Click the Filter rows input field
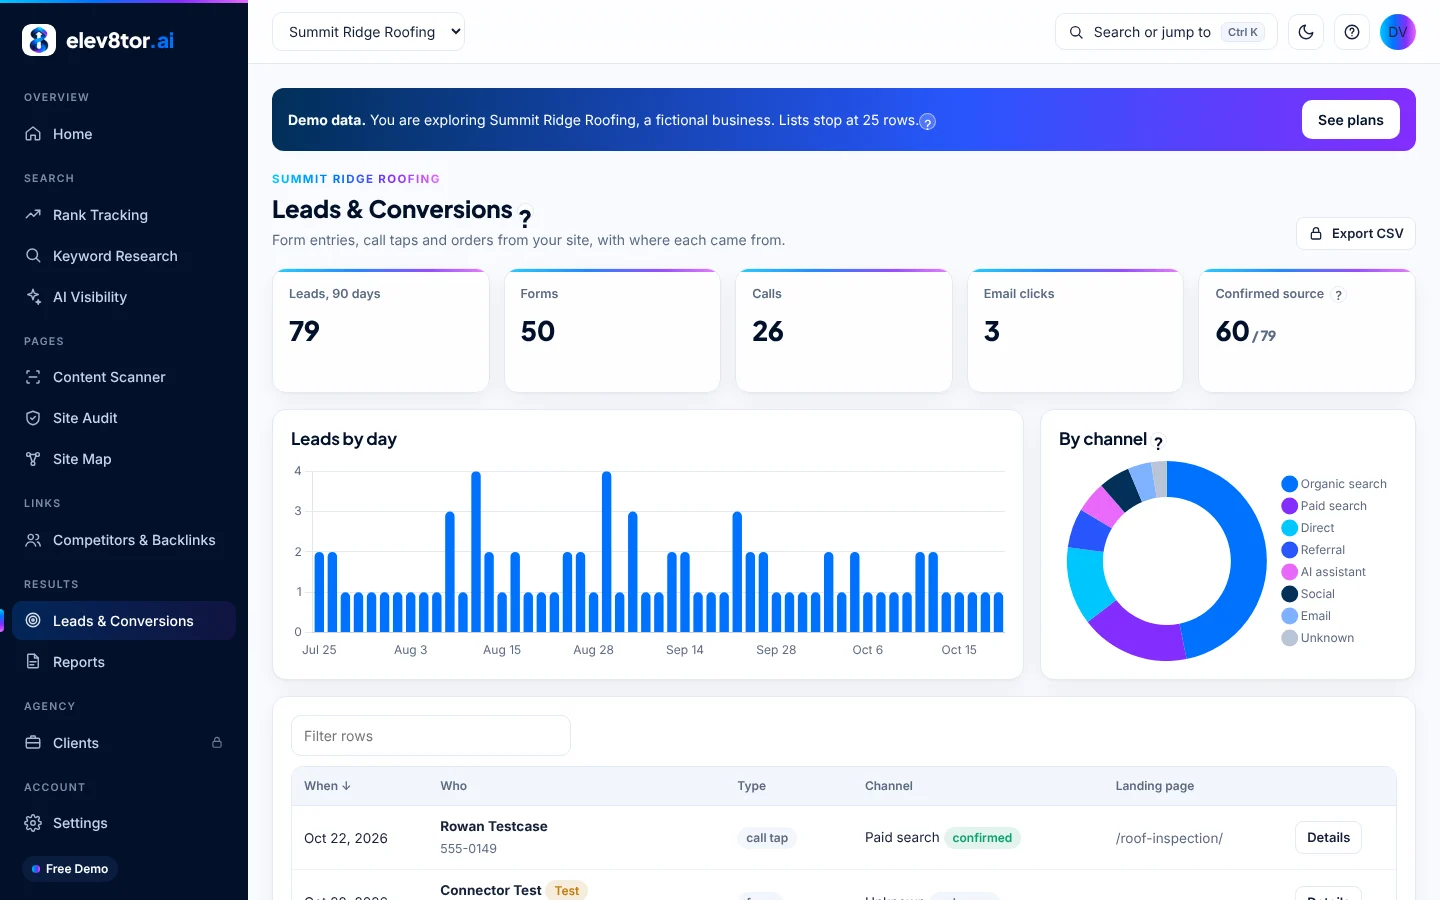1440x900 pixels. 431,736
